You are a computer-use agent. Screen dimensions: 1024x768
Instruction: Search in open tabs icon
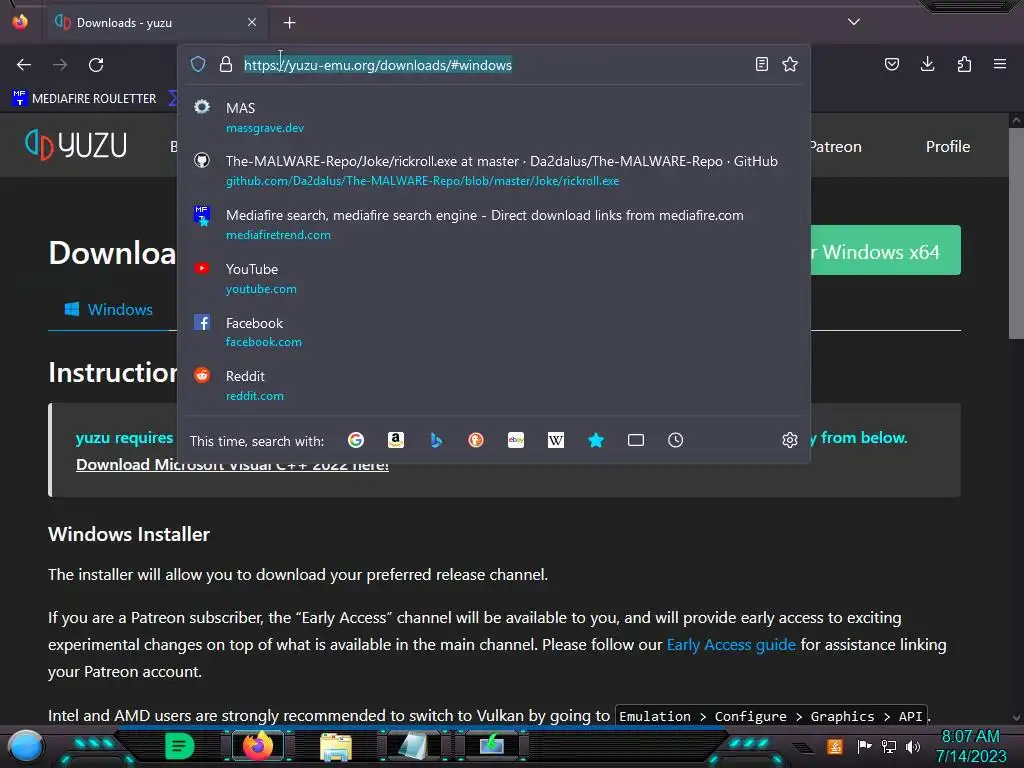[x=636, y=440]
